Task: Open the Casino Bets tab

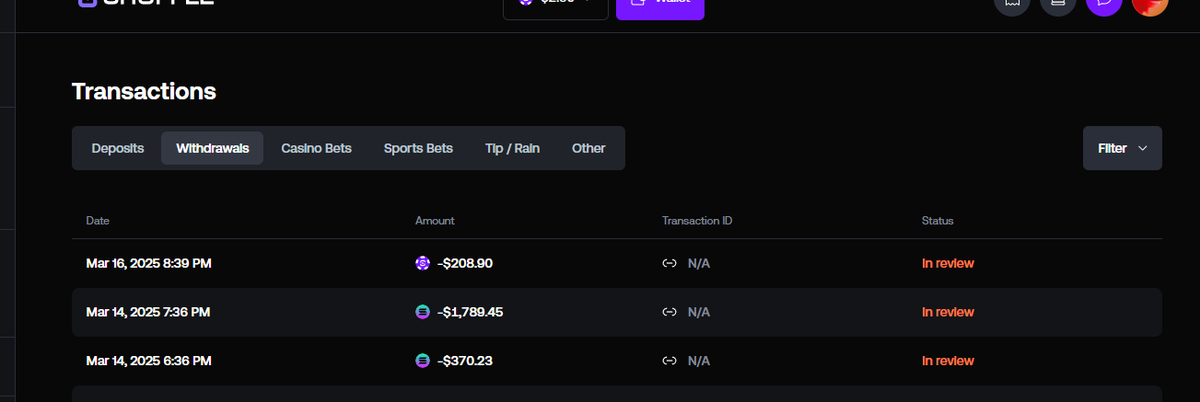Action: tap(316, 148)
